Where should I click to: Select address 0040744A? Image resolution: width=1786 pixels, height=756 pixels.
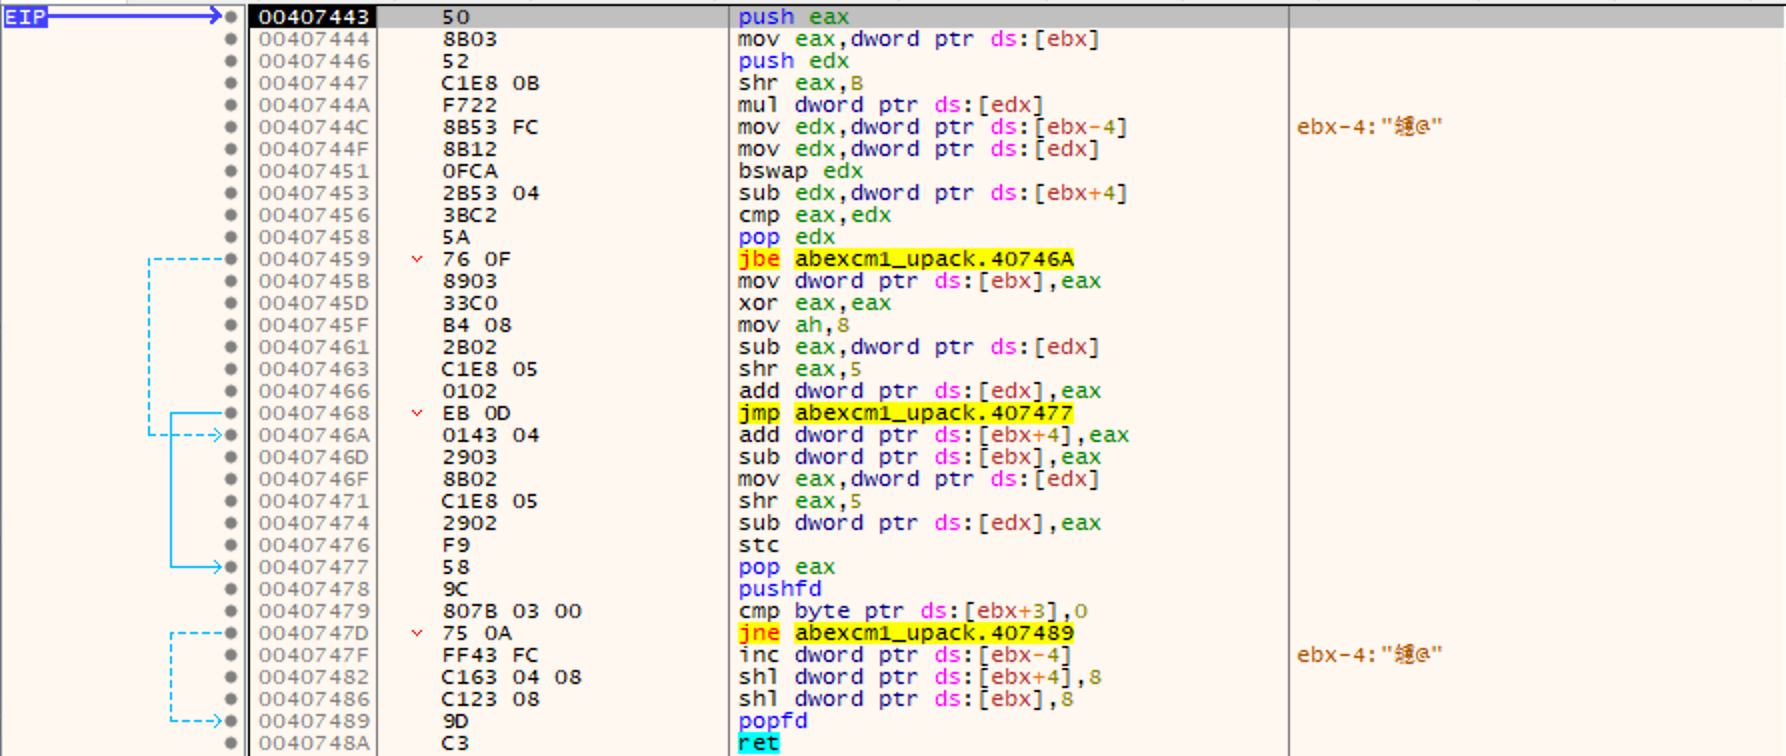click(x=314, y=105)
